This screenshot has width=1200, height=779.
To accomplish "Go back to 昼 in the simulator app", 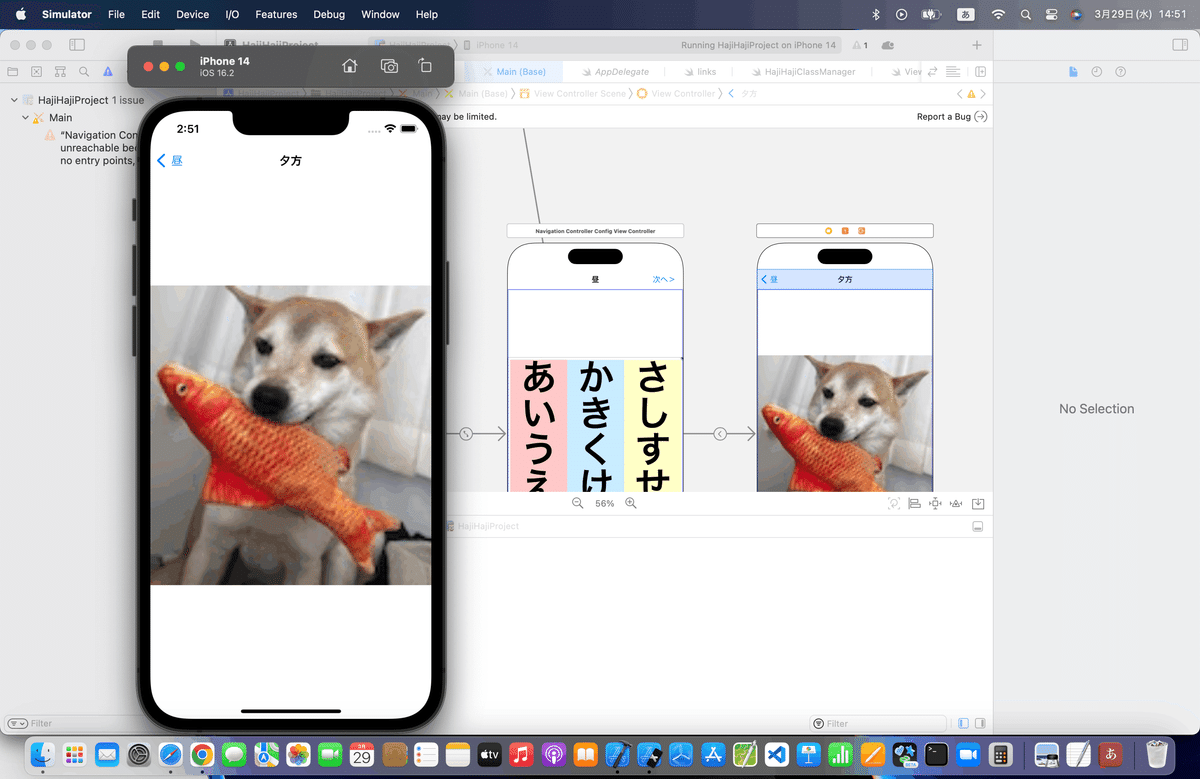I will click(x=170, y=161).
